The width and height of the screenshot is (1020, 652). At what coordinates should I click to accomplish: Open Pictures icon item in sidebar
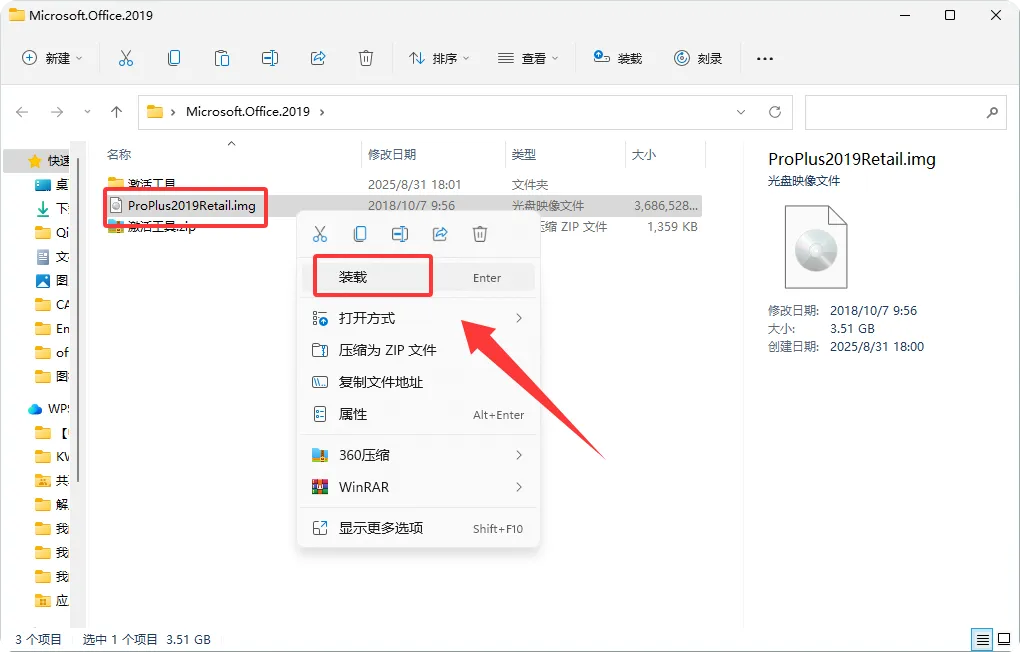(51, 280)
